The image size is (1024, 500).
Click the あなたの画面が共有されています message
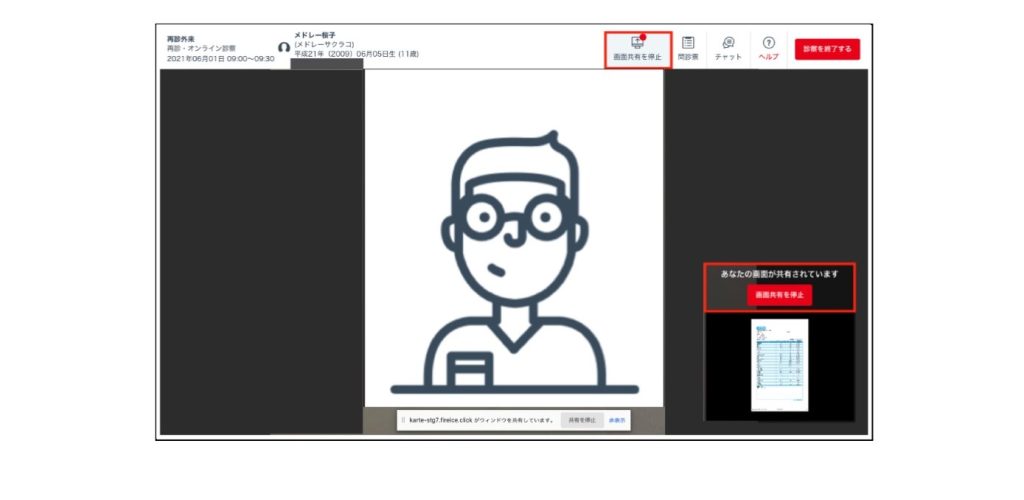779,273
